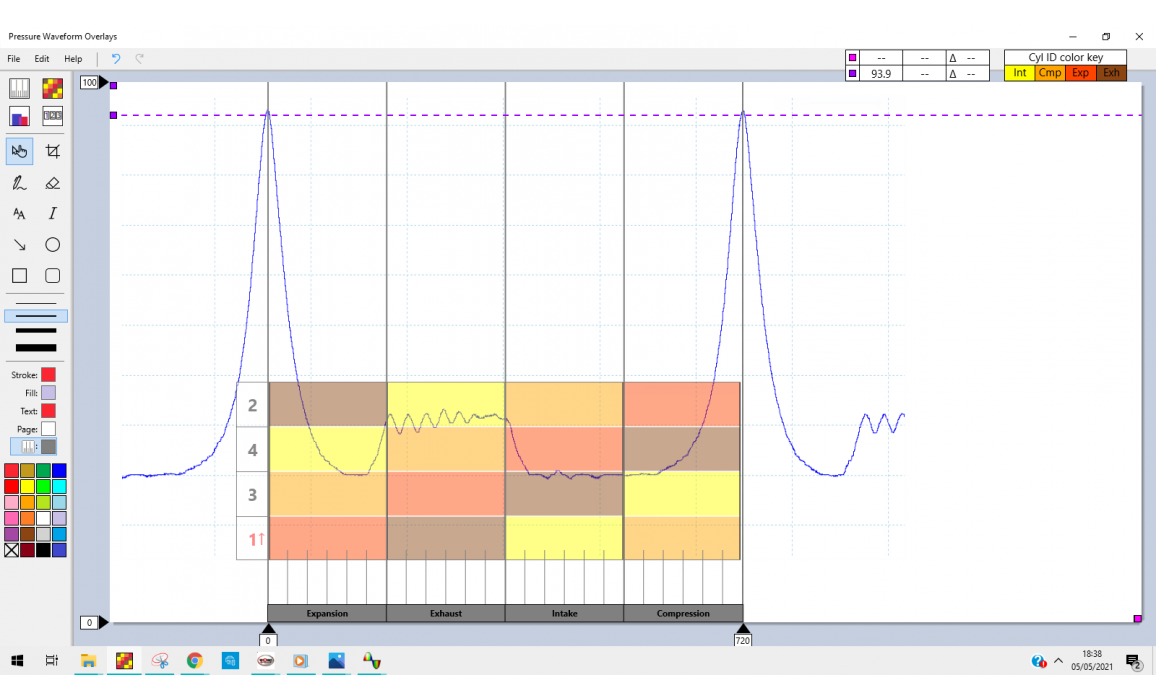
Task: Click the Exp cell in color key
Action: click(x=1080, y=73)
